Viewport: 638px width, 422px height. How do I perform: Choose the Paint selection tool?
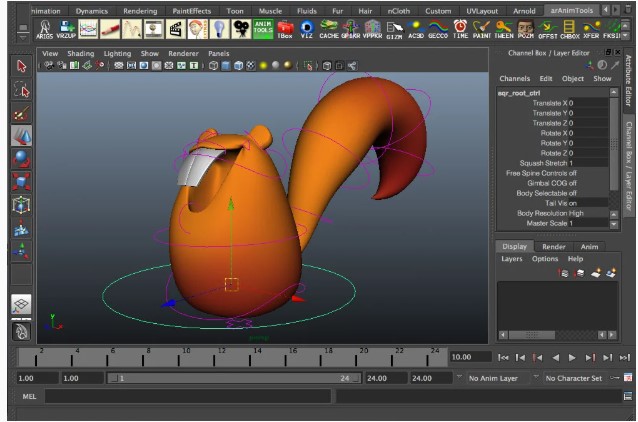point(21,113)
